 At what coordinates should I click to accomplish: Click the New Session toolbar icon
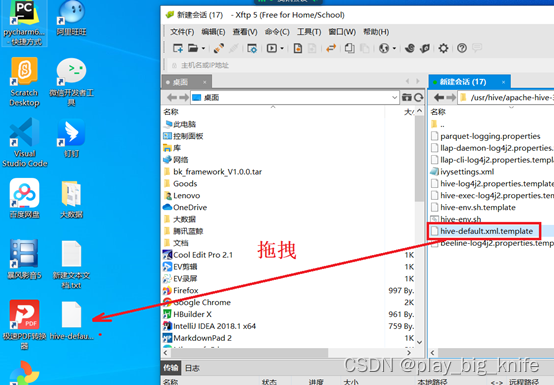tap(178, 48)
